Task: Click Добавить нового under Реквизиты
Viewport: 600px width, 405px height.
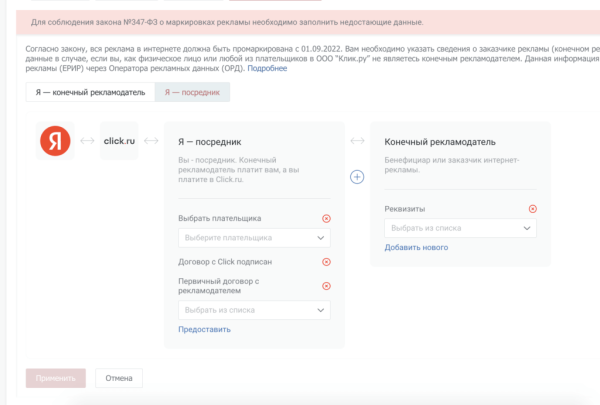Action: (x=416, y=247)
